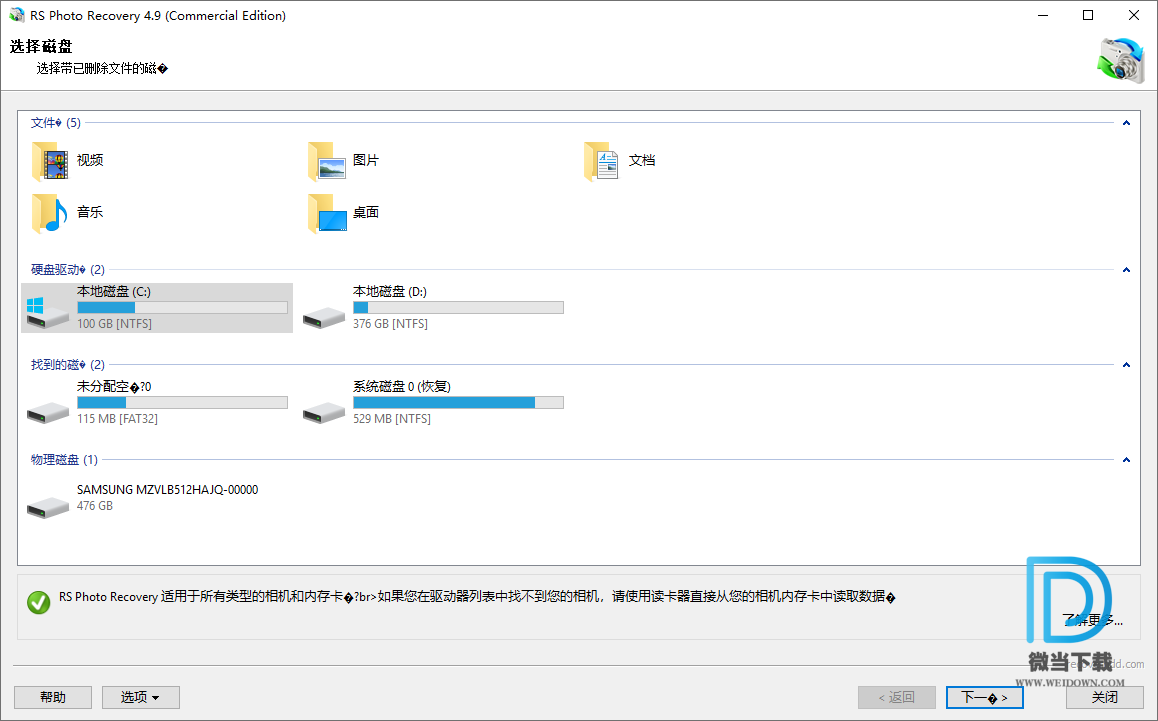The image size is (1158, 721).
Task: Select the 系统磁盘 0 (恢复) drive icon
Action: click(323, 412)
